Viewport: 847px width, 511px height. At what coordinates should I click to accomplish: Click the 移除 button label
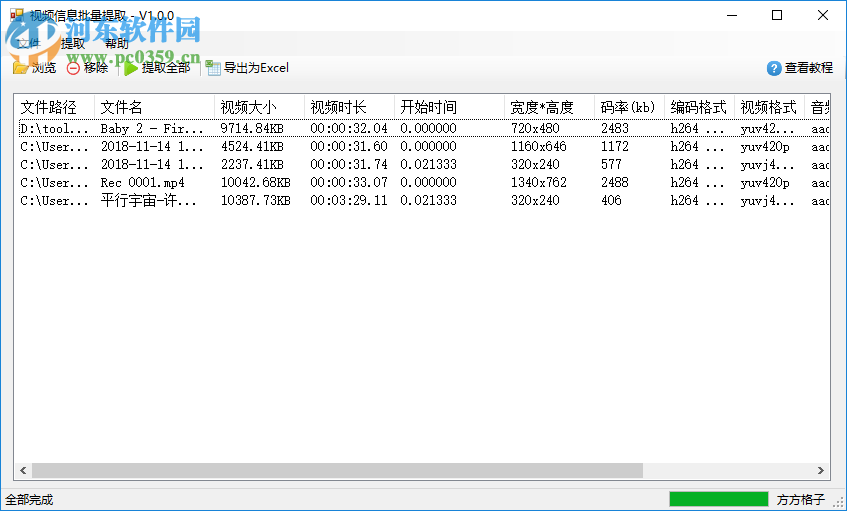coord(96,68)
